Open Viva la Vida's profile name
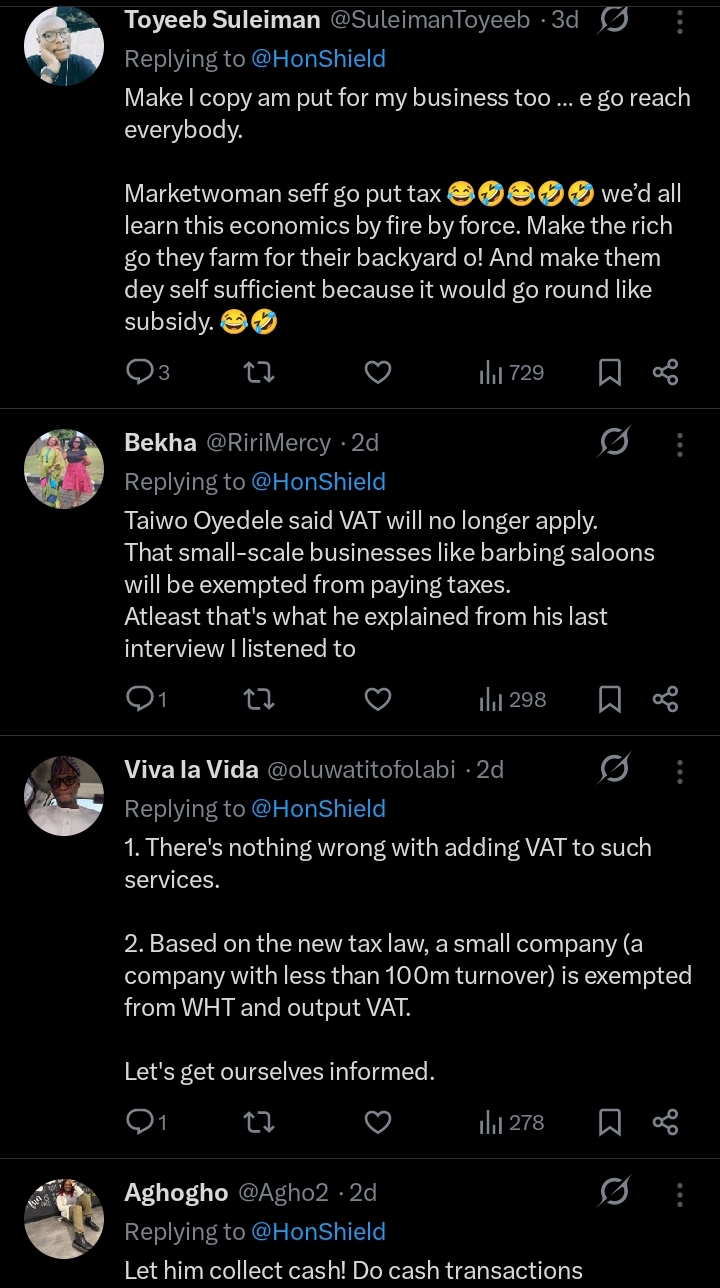The width and height of the screenshot is (720, 1288). 191,769
